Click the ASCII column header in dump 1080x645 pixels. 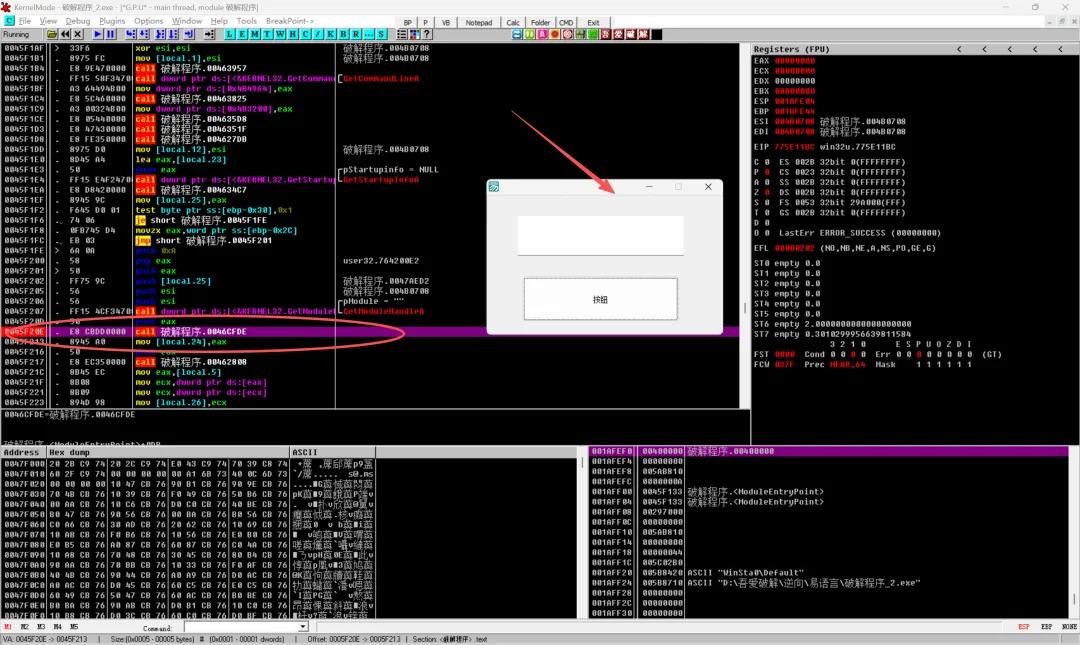(333, 453)
